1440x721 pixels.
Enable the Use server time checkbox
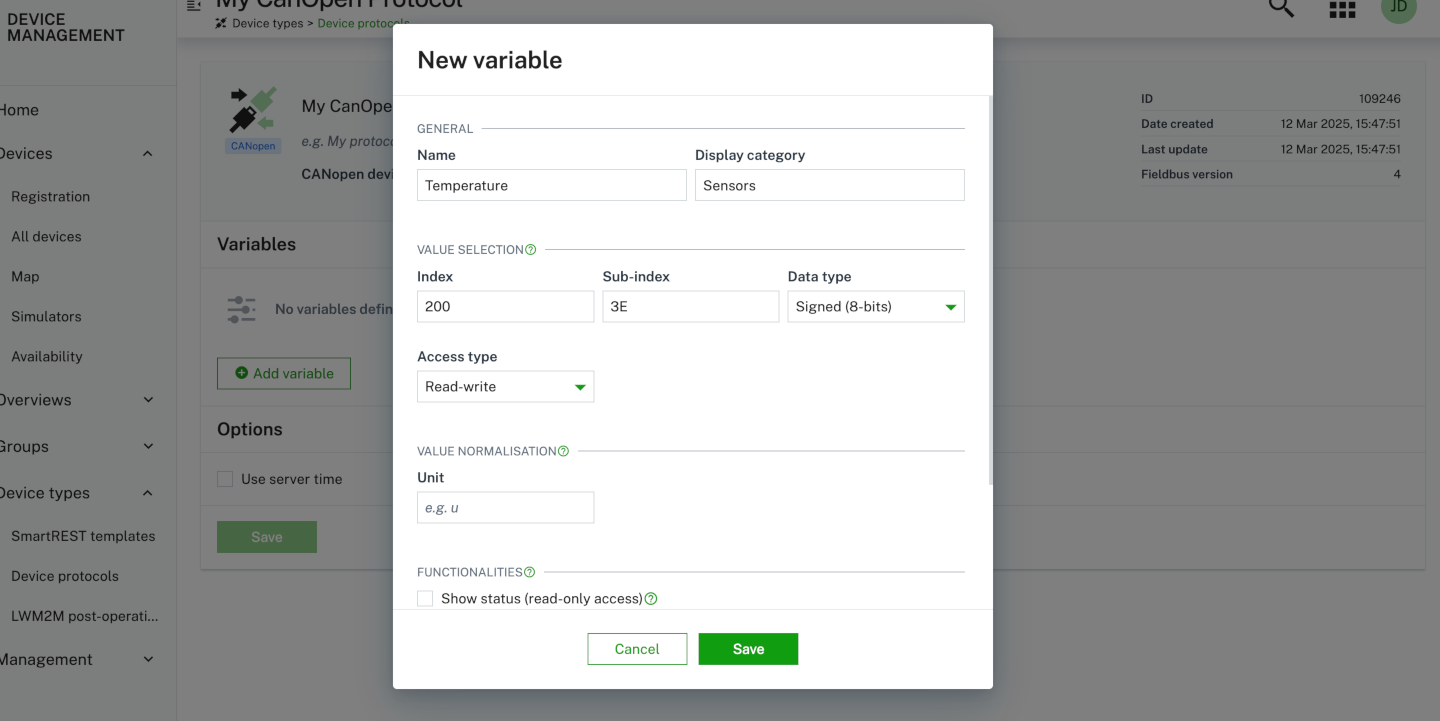point(225,478)
